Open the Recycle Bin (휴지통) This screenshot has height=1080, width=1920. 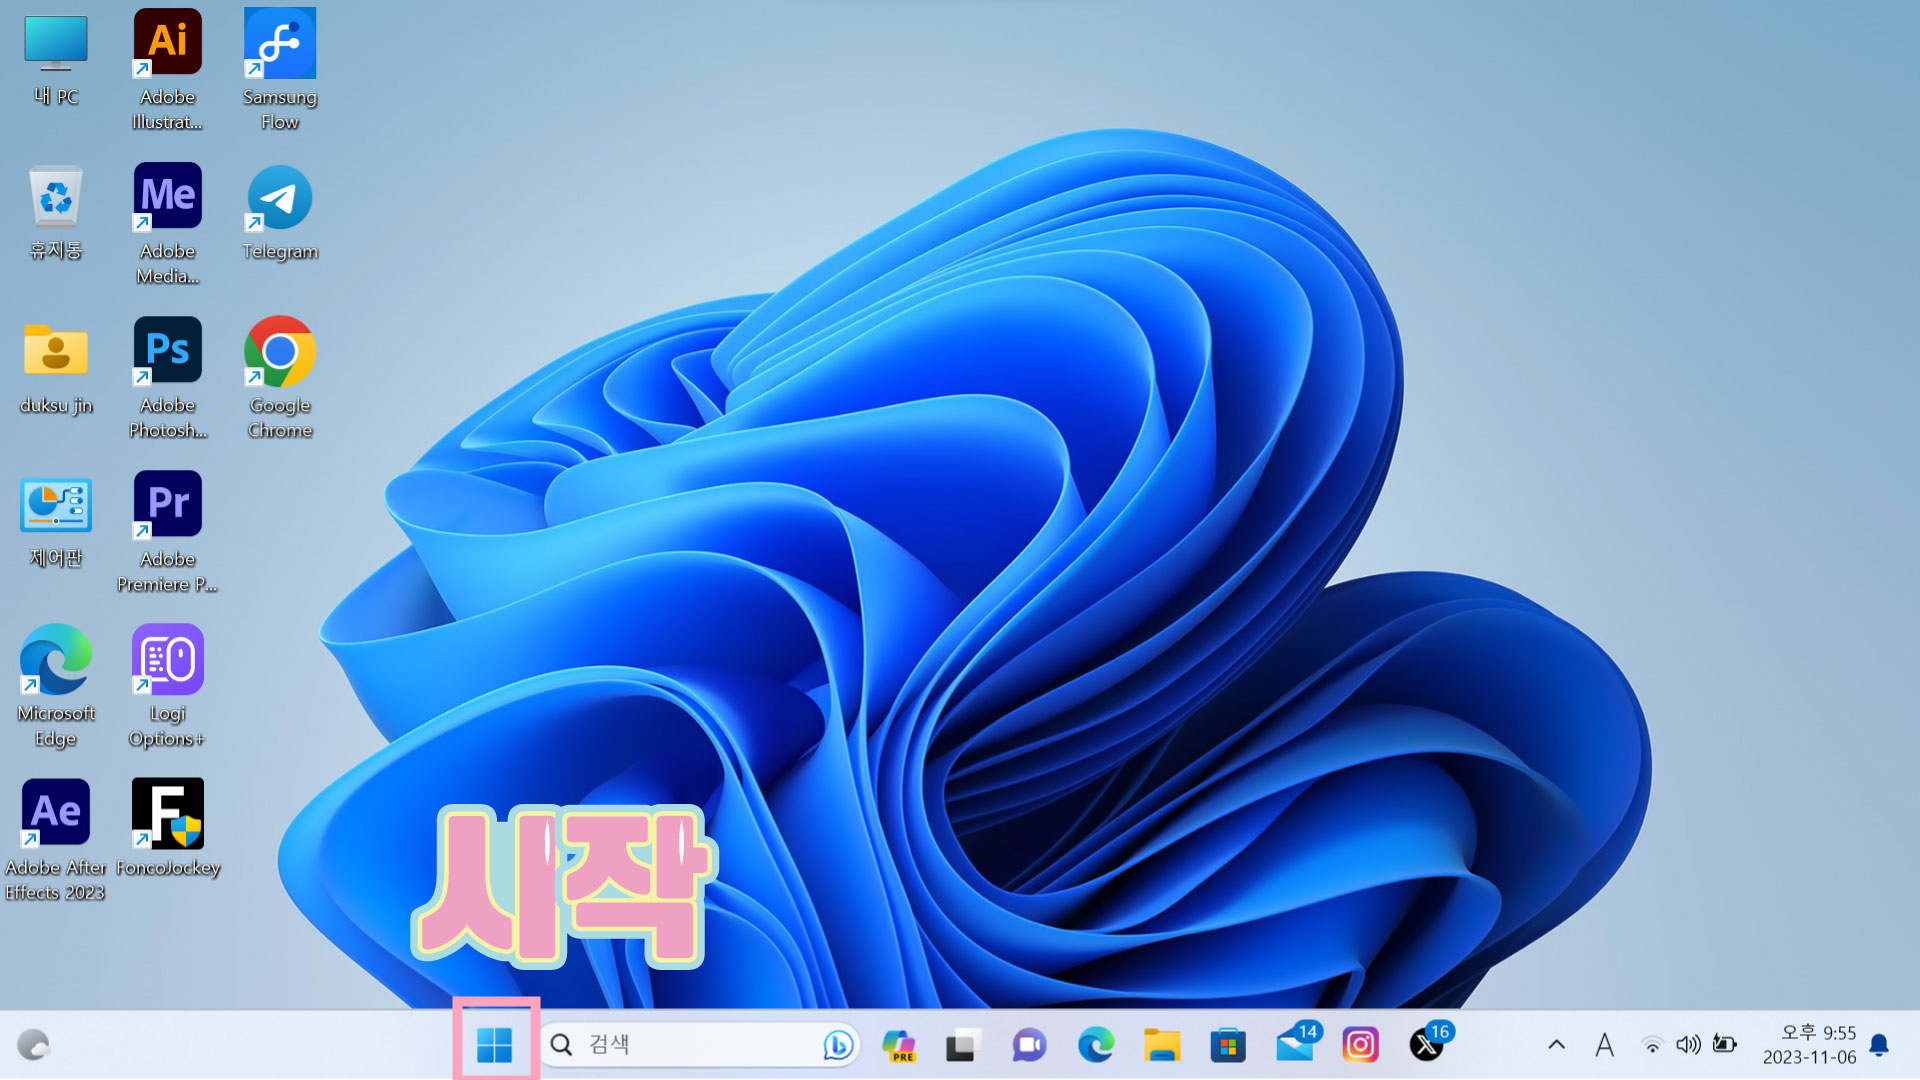56,198
